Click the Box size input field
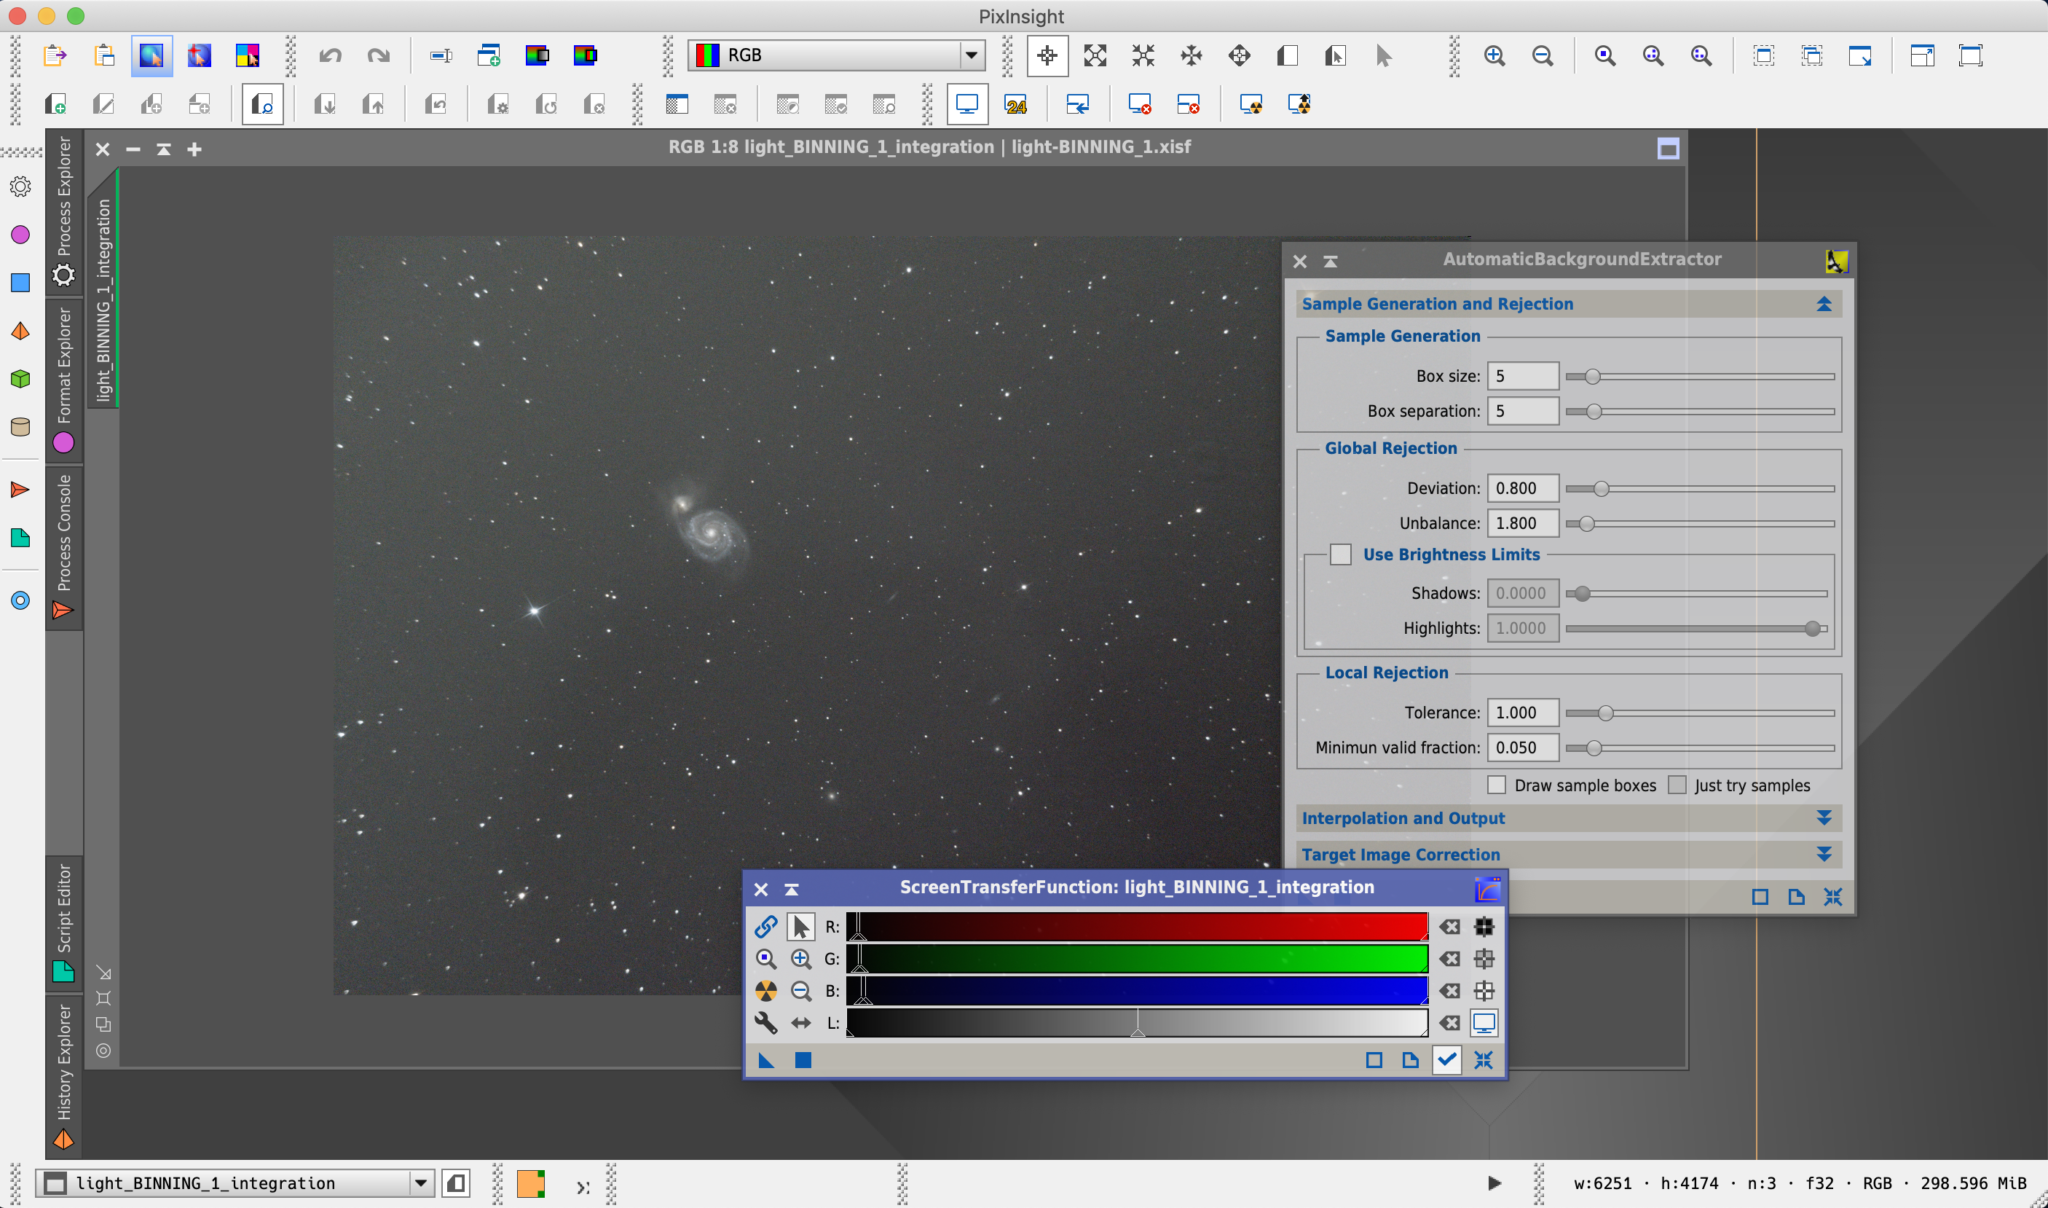2048x1208 pixels. coord(1522,376)
